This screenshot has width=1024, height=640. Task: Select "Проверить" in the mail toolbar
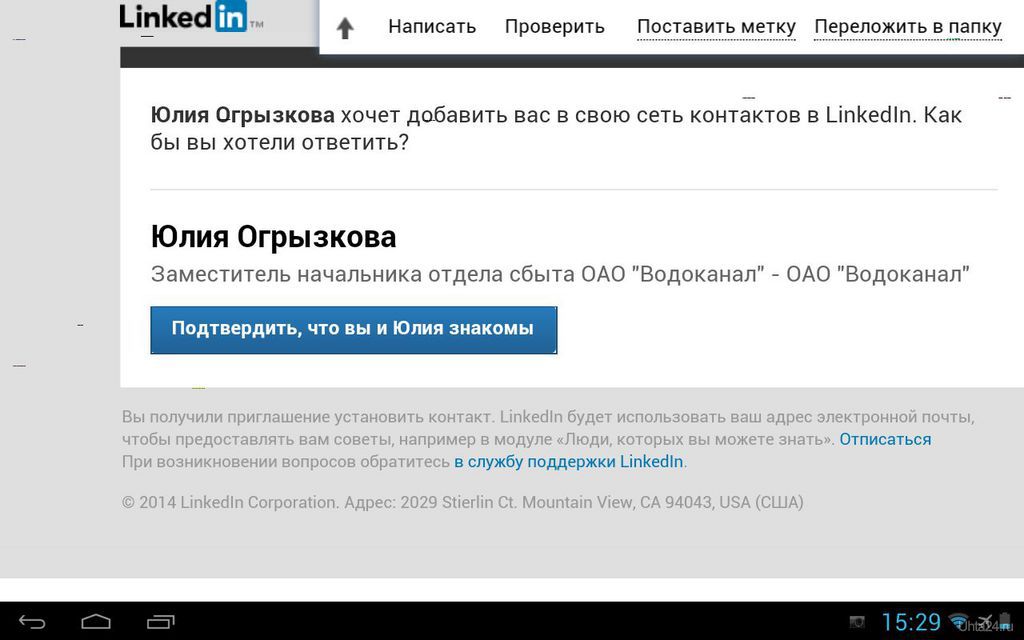click(x=554, y=27)
